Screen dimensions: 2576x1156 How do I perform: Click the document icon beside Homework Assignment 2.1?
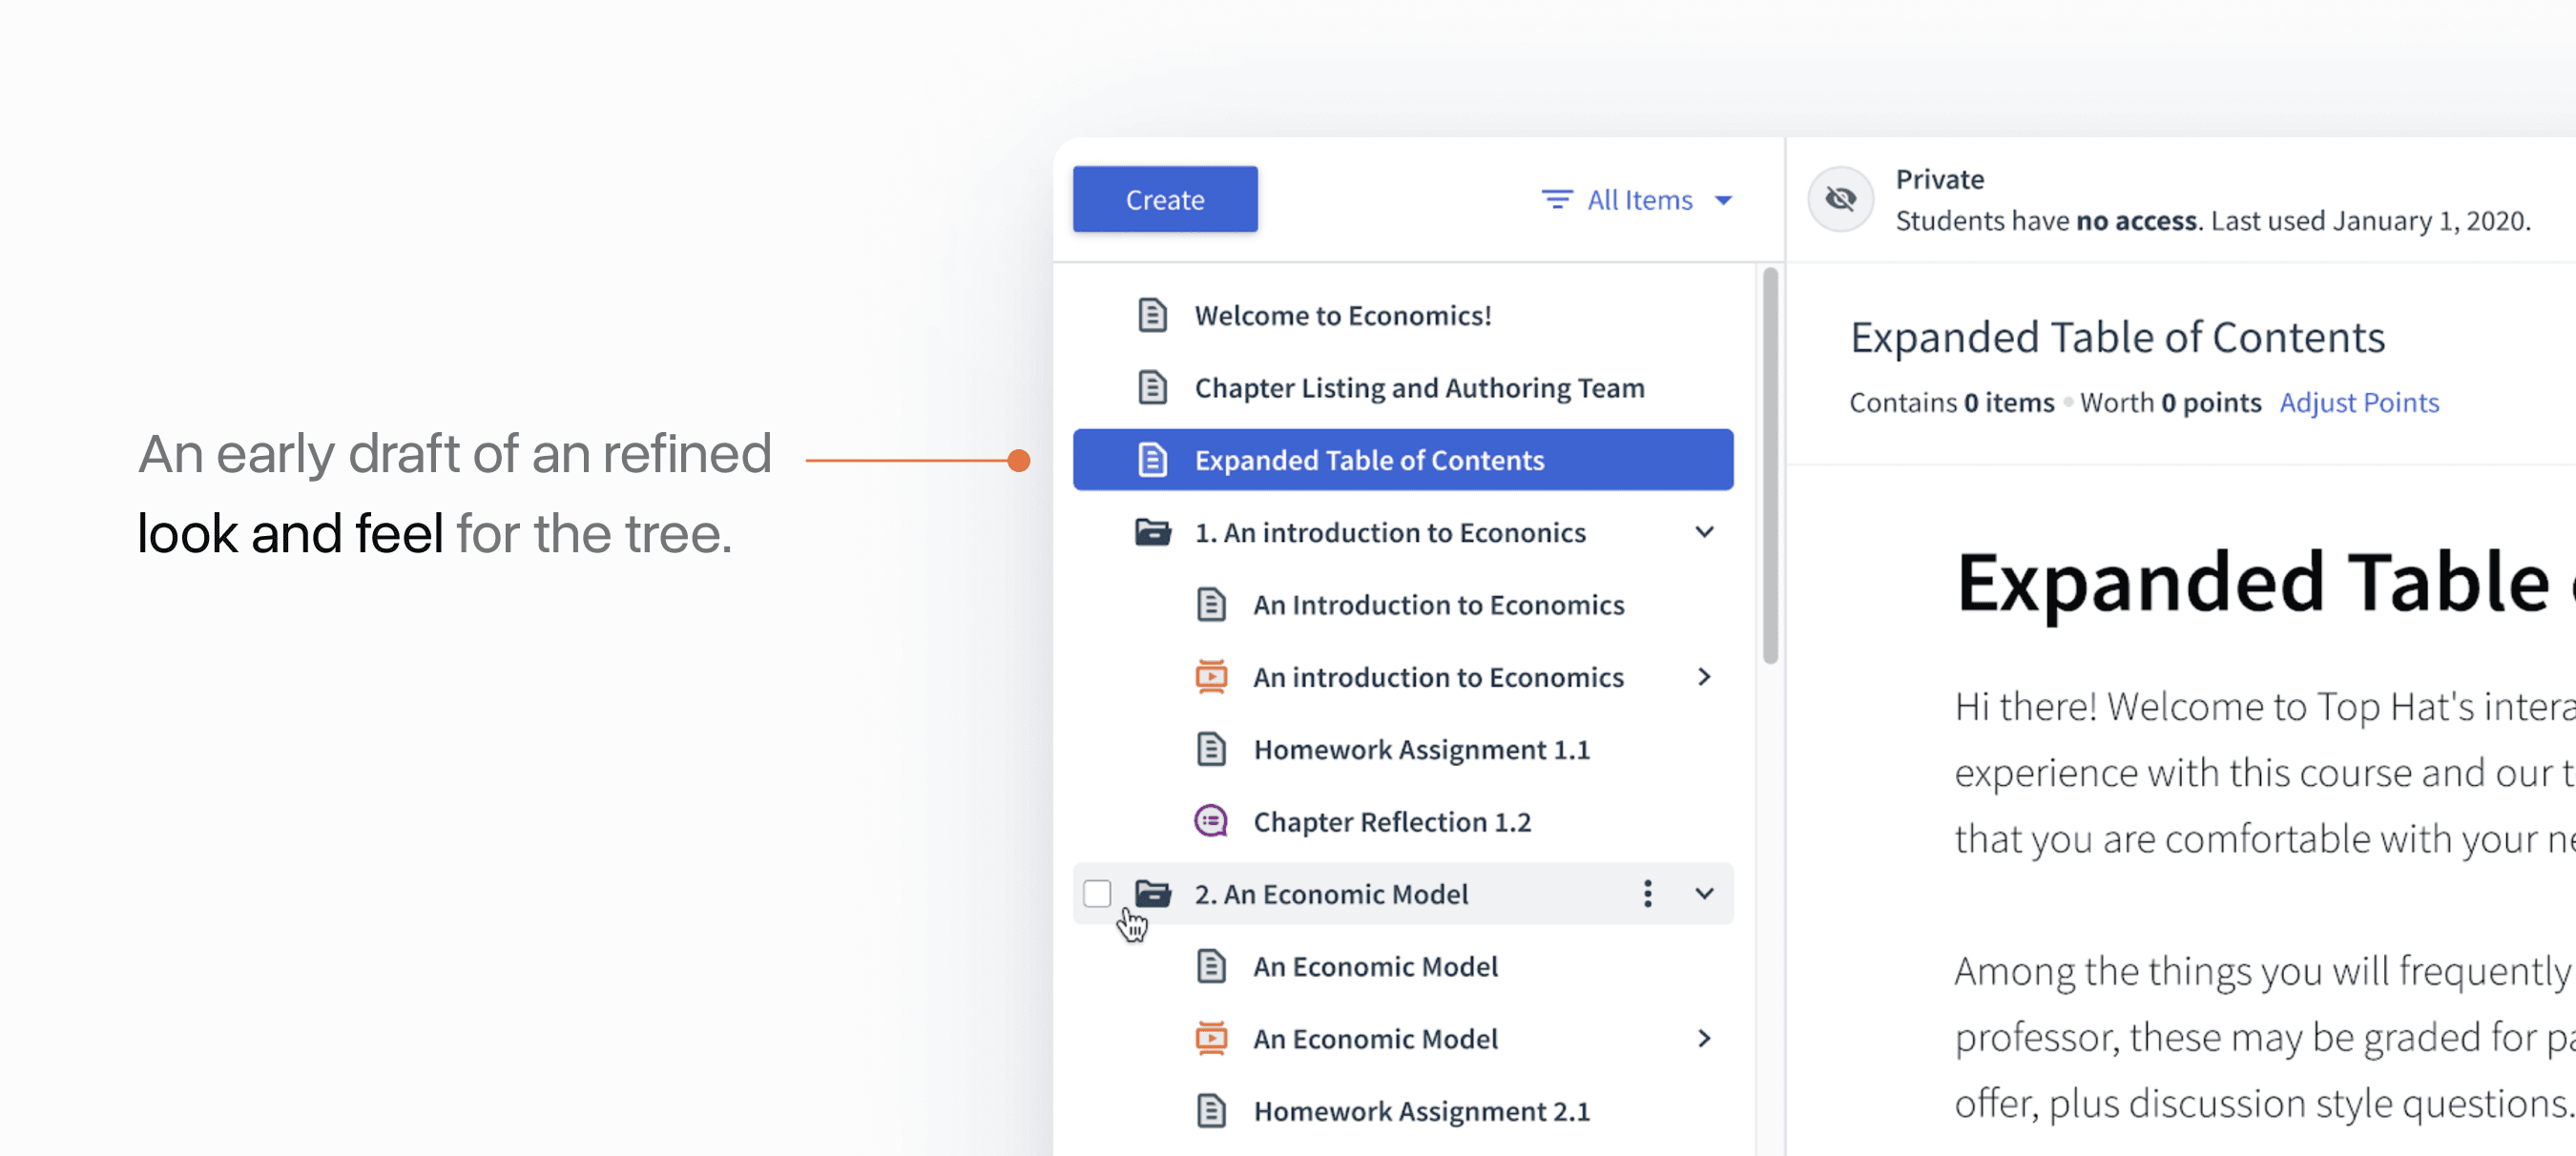(1210, 1110)
